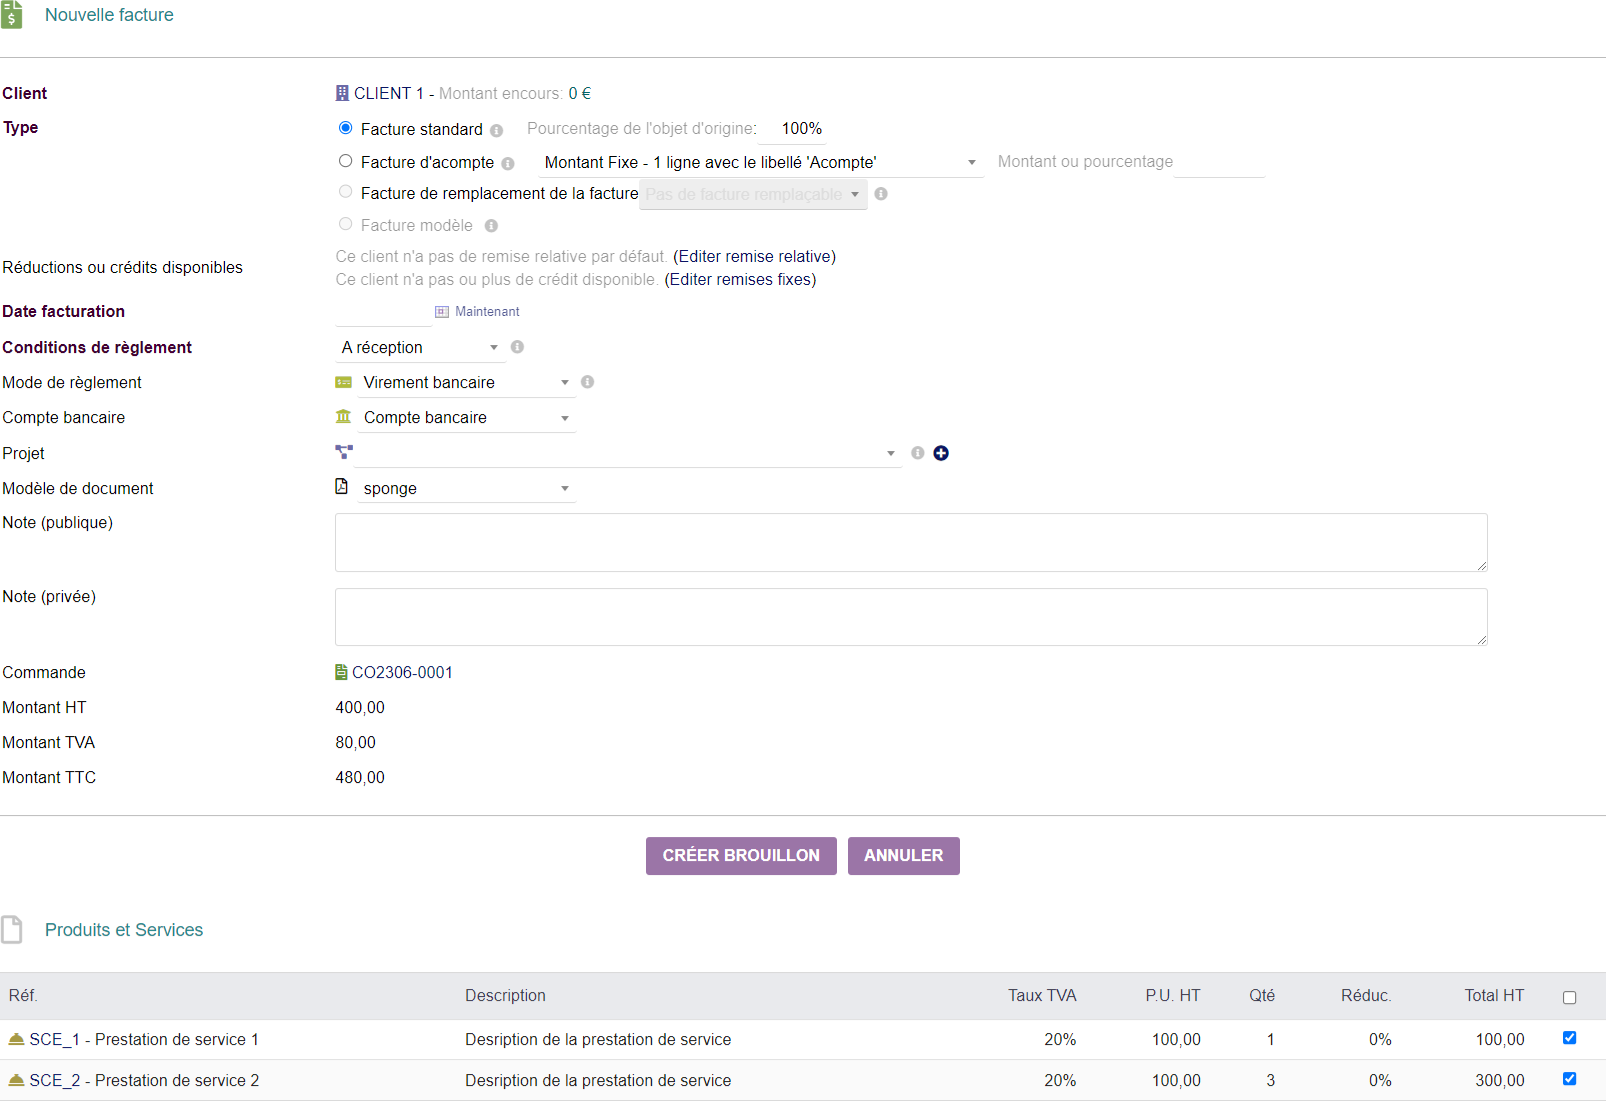1606x1101 pixels.
Task: Click the service icon for SCE_1
Action: 16,1039
